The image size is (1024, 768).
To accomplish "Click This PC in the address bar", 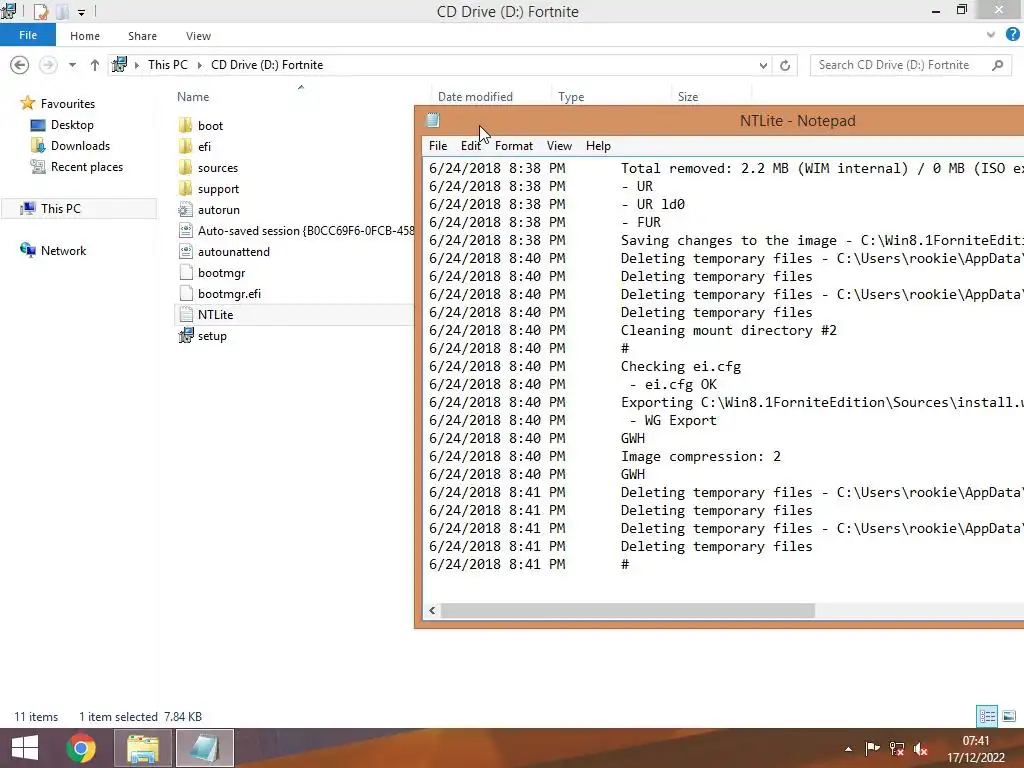I will [x=167, y=65].
